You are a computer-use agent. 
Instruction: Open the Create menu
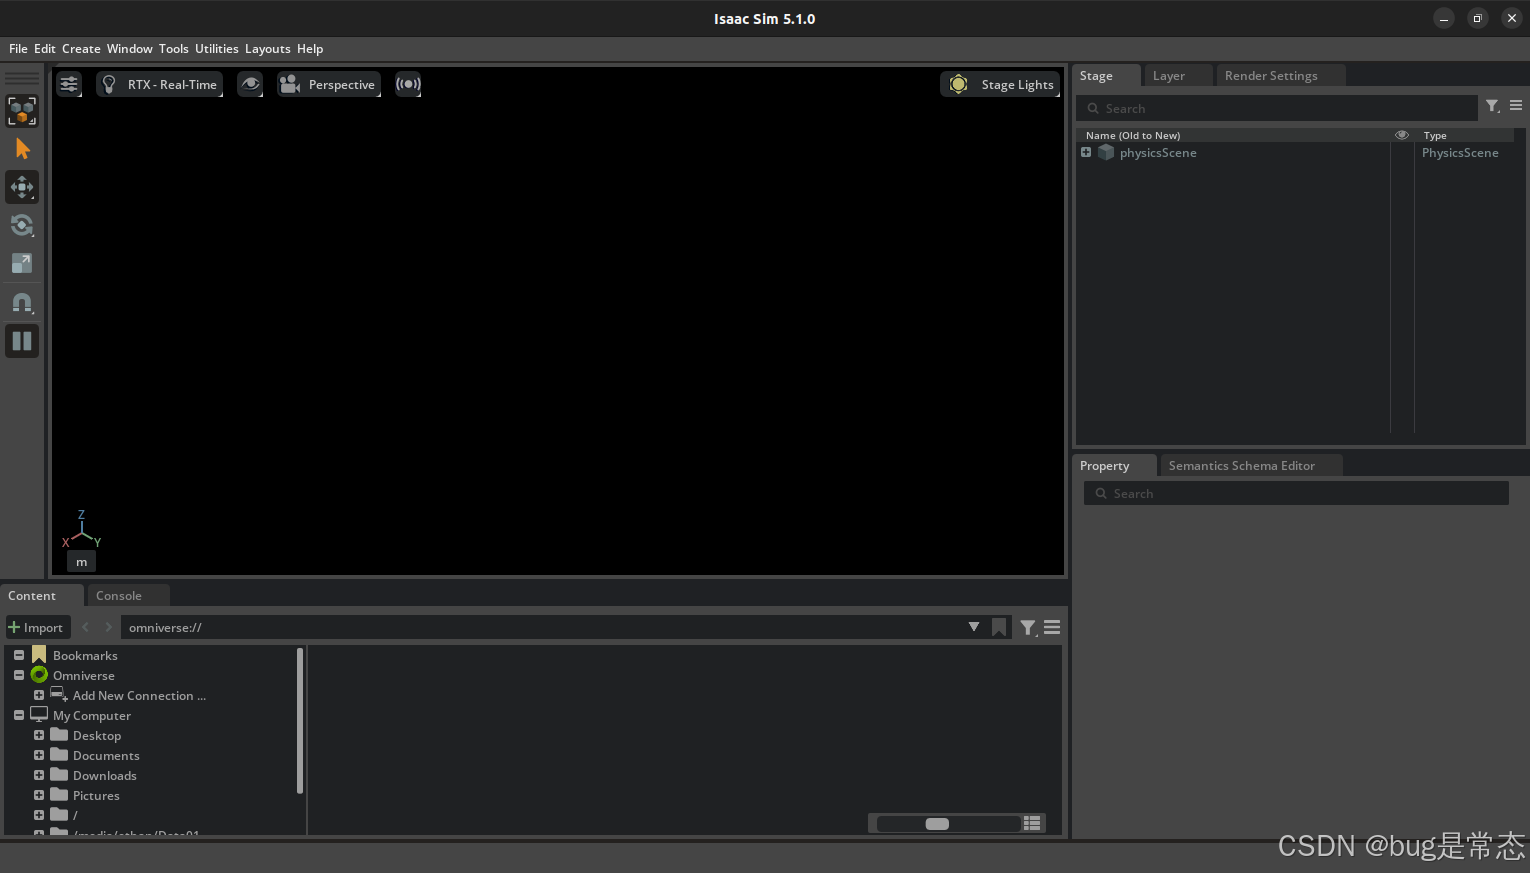click(x=81, y=49)
